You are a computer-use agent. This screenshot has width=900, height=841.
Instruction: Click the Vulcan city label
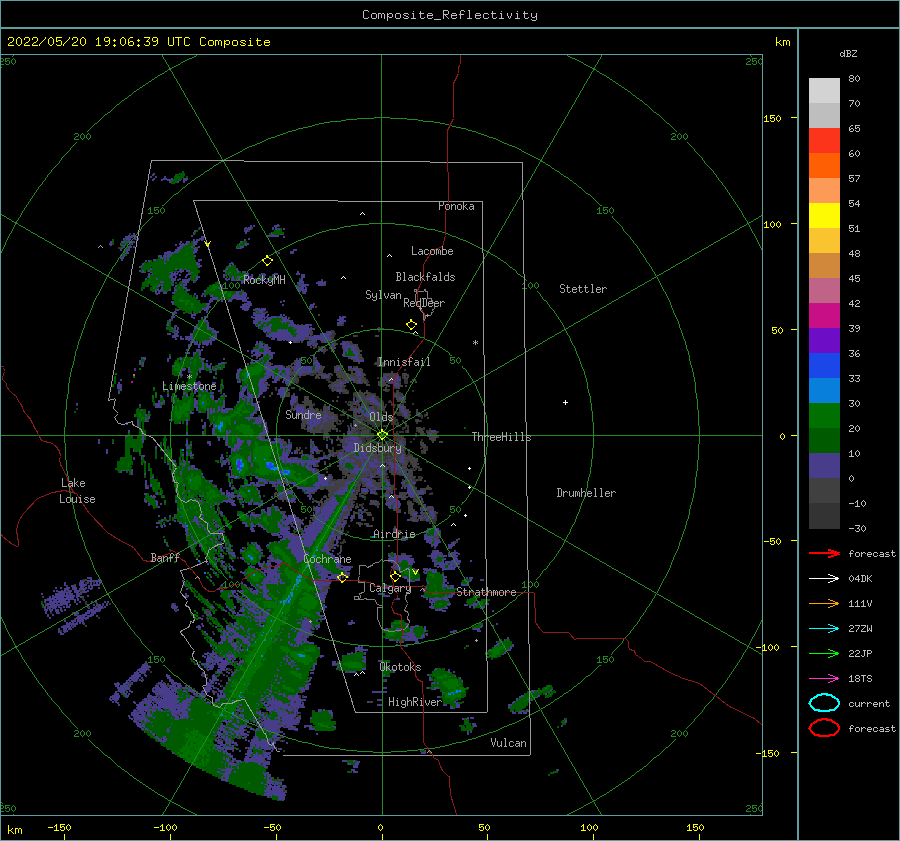click(x=509, y=743)
